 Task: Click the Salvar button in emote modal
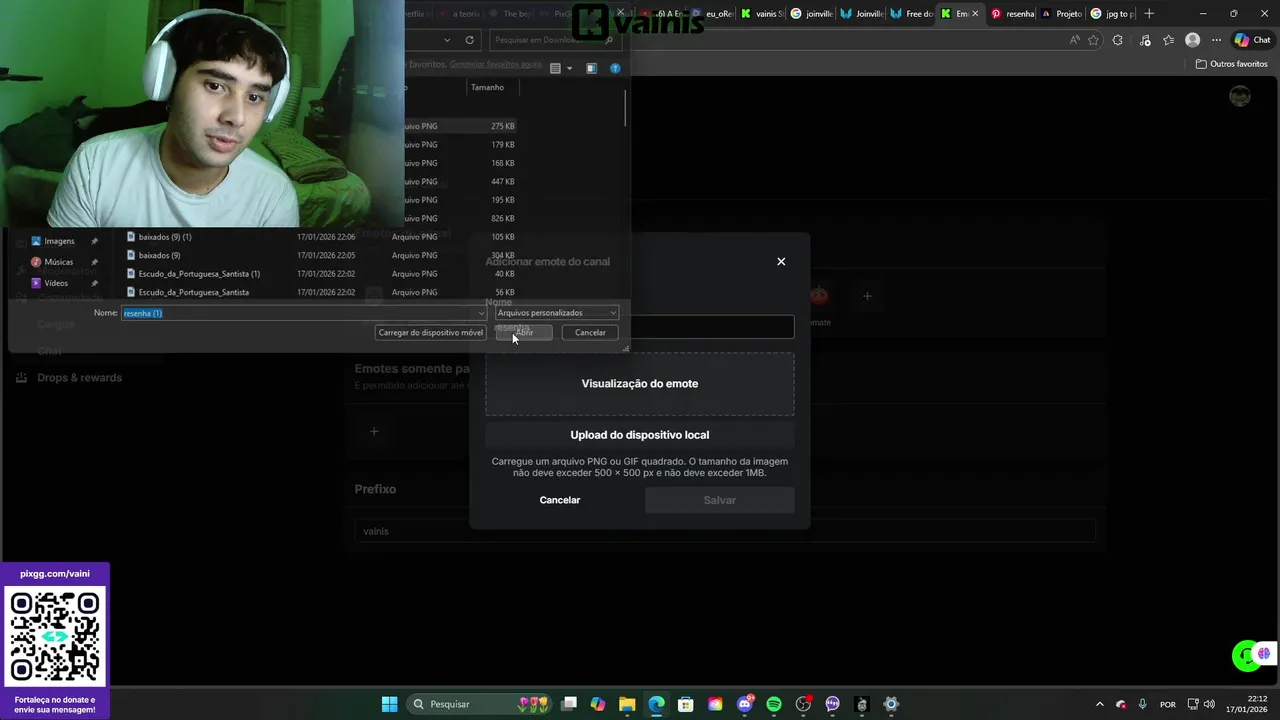pos(720,500)
